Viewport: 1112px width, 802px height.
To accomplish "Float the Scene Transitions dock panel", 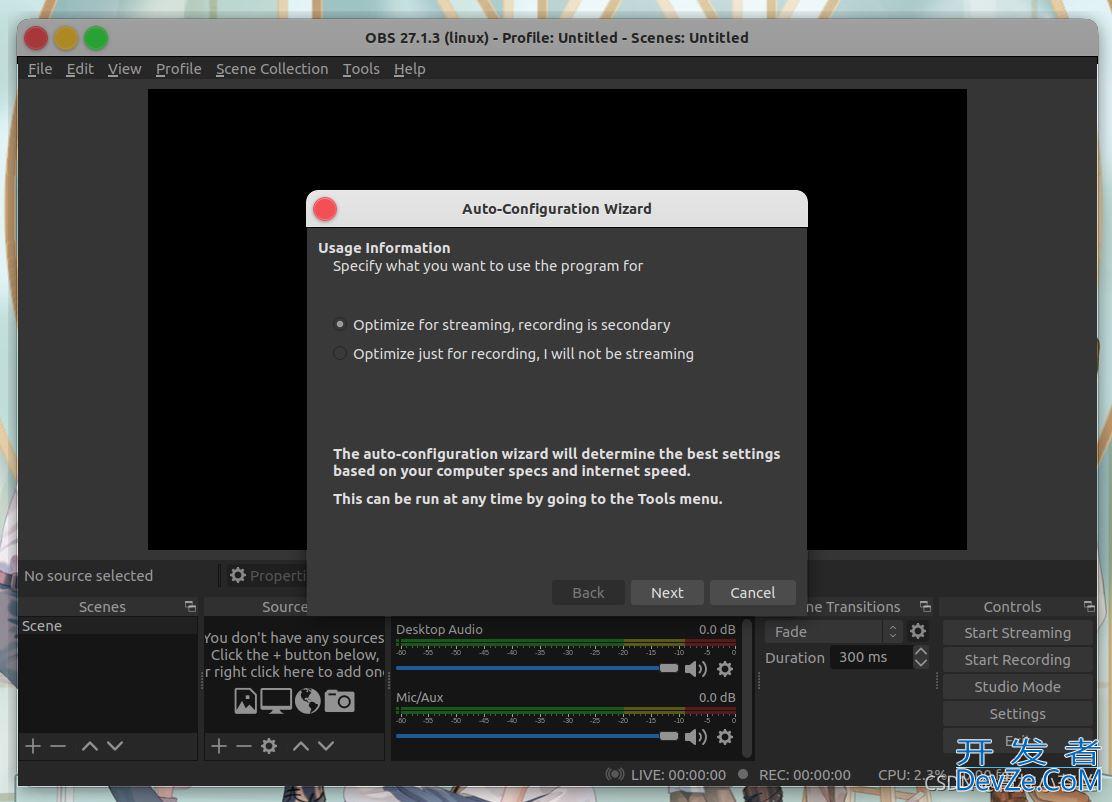I will pyautogui.click(x=925, y=606).
